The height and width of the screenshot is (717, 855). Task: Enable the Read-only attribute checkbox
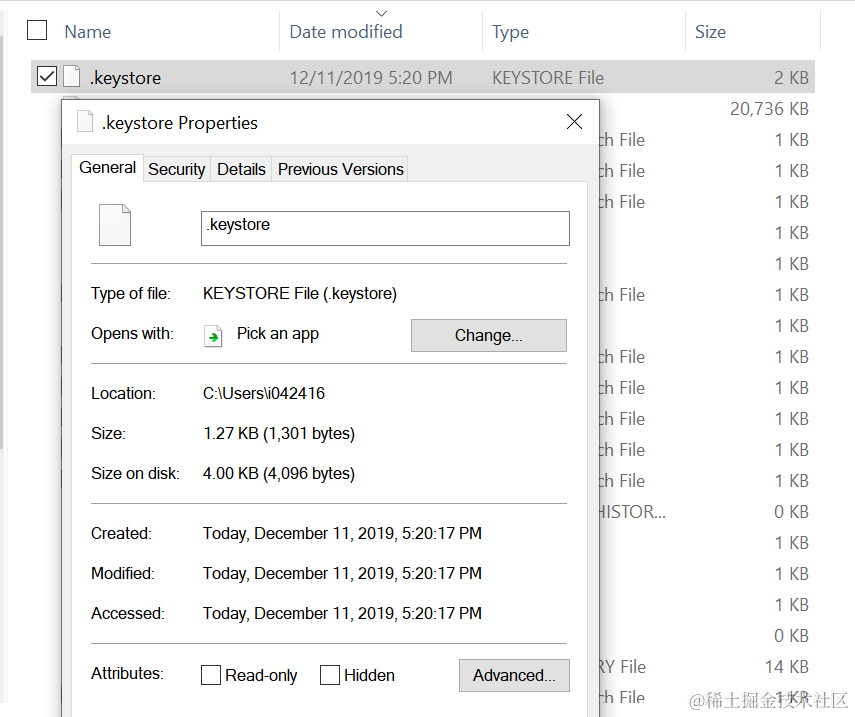point(211,675)
